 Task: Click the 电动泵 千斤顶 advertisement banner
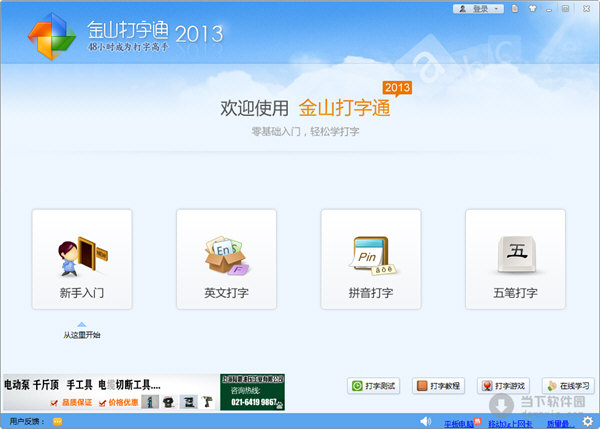111,392
